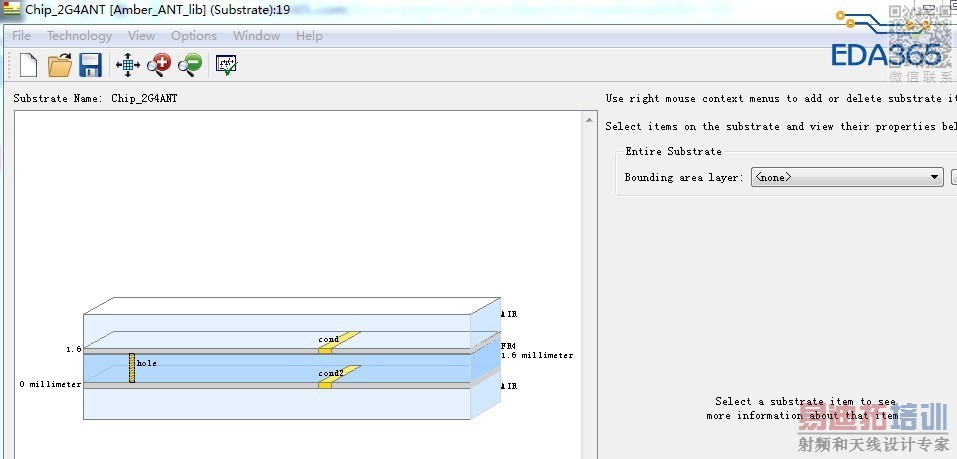957x459 pixels.
Task: Click the cond2 layer name label
Action: tap(331, 373)
